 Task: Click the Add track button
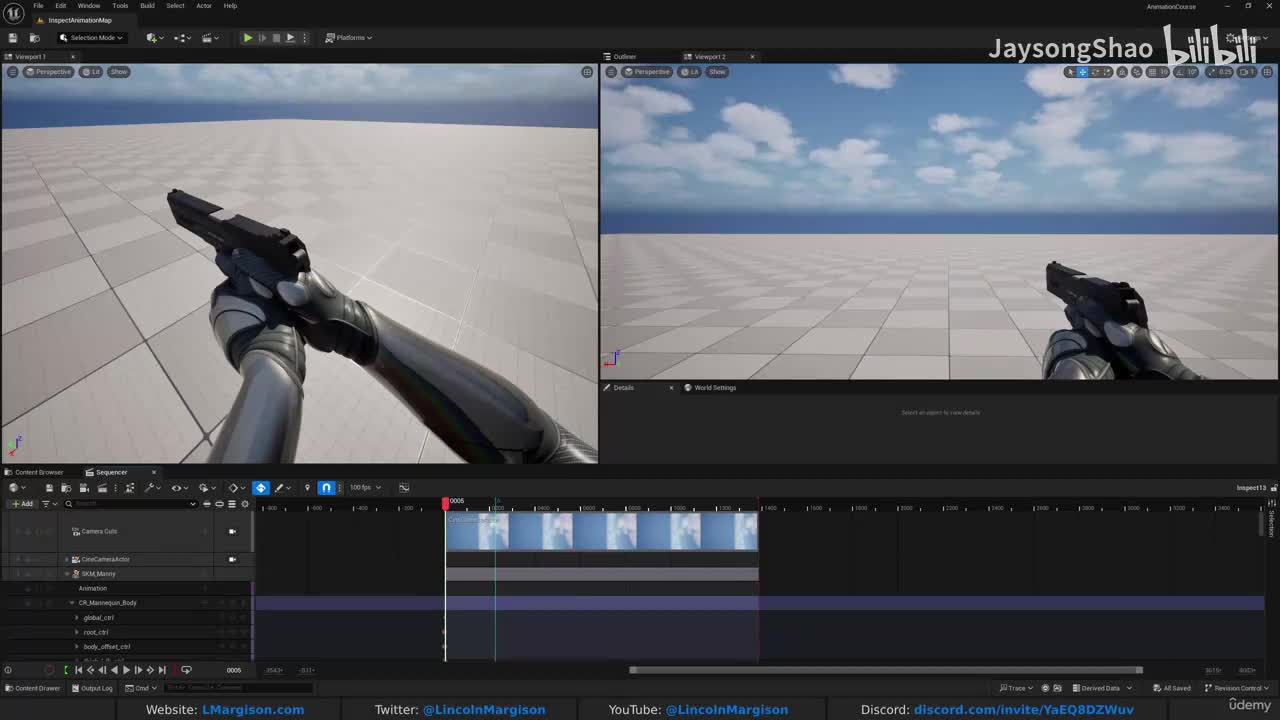point(22,504)
